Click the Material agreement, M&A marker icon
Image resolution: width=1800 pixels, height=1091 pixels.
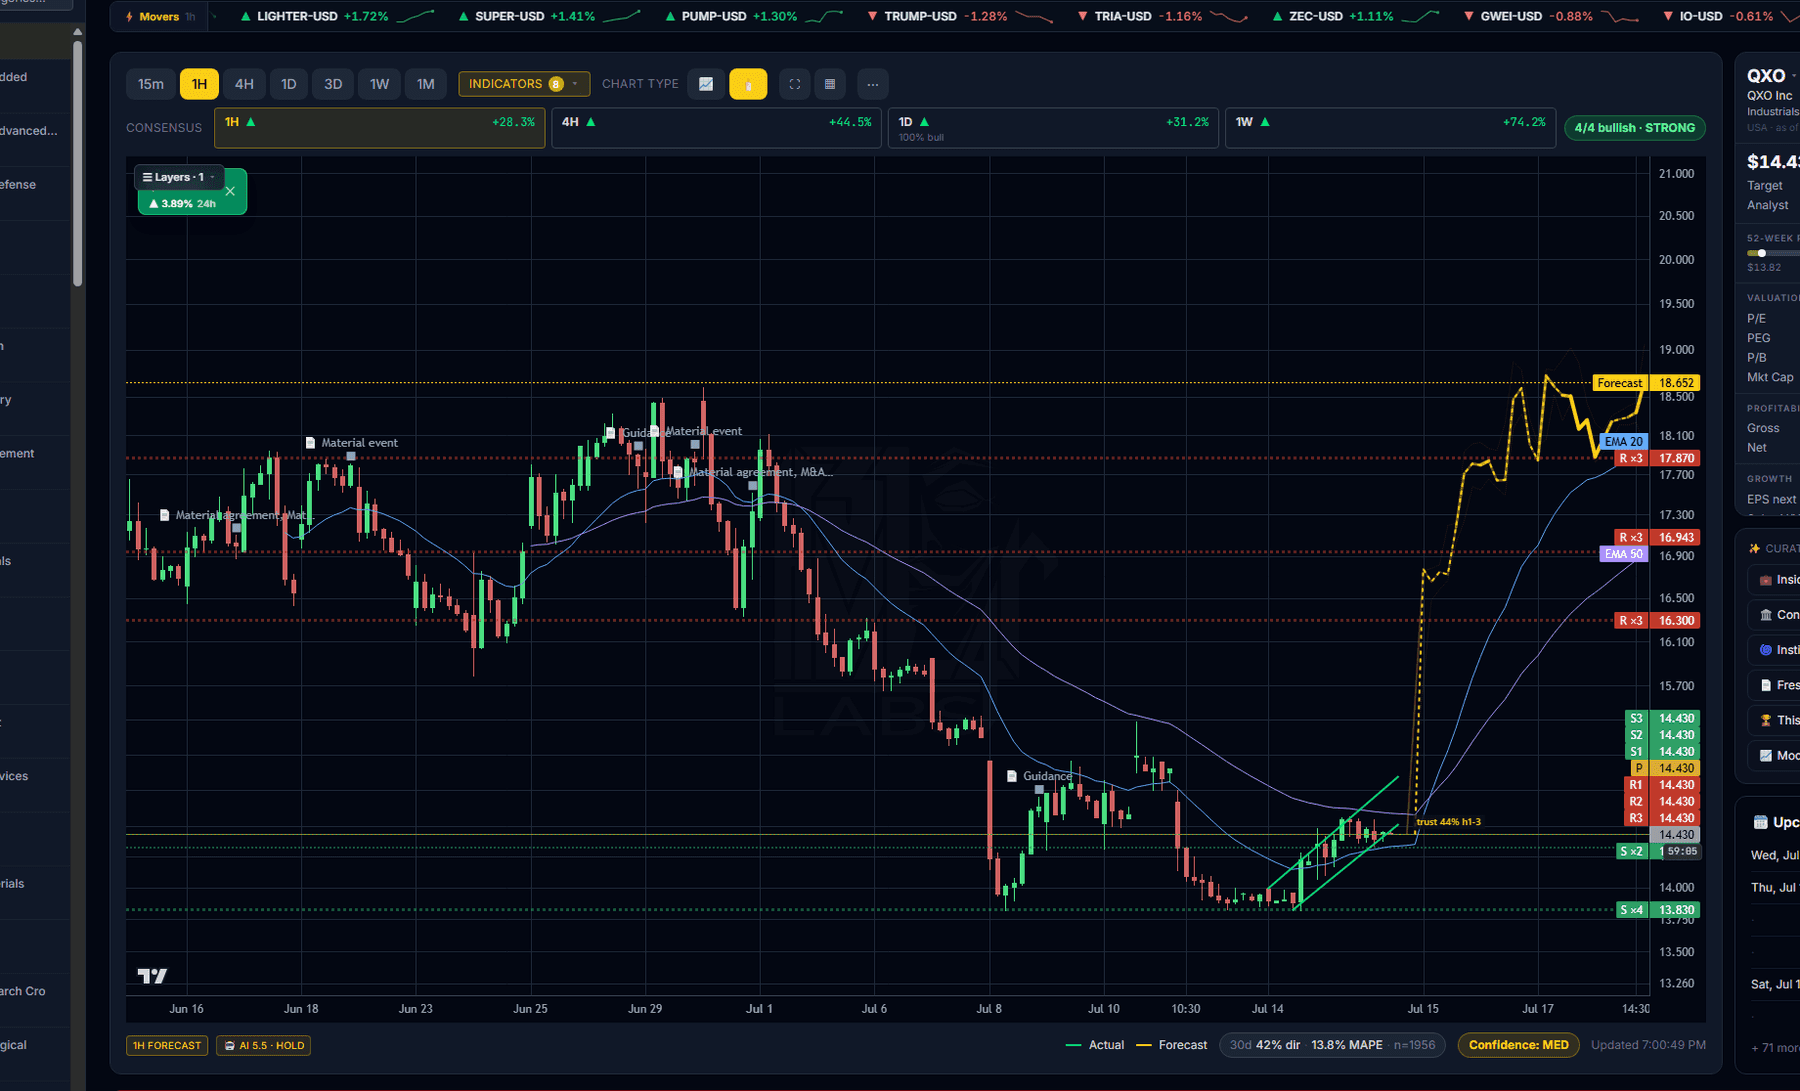[x=678, y=472]
